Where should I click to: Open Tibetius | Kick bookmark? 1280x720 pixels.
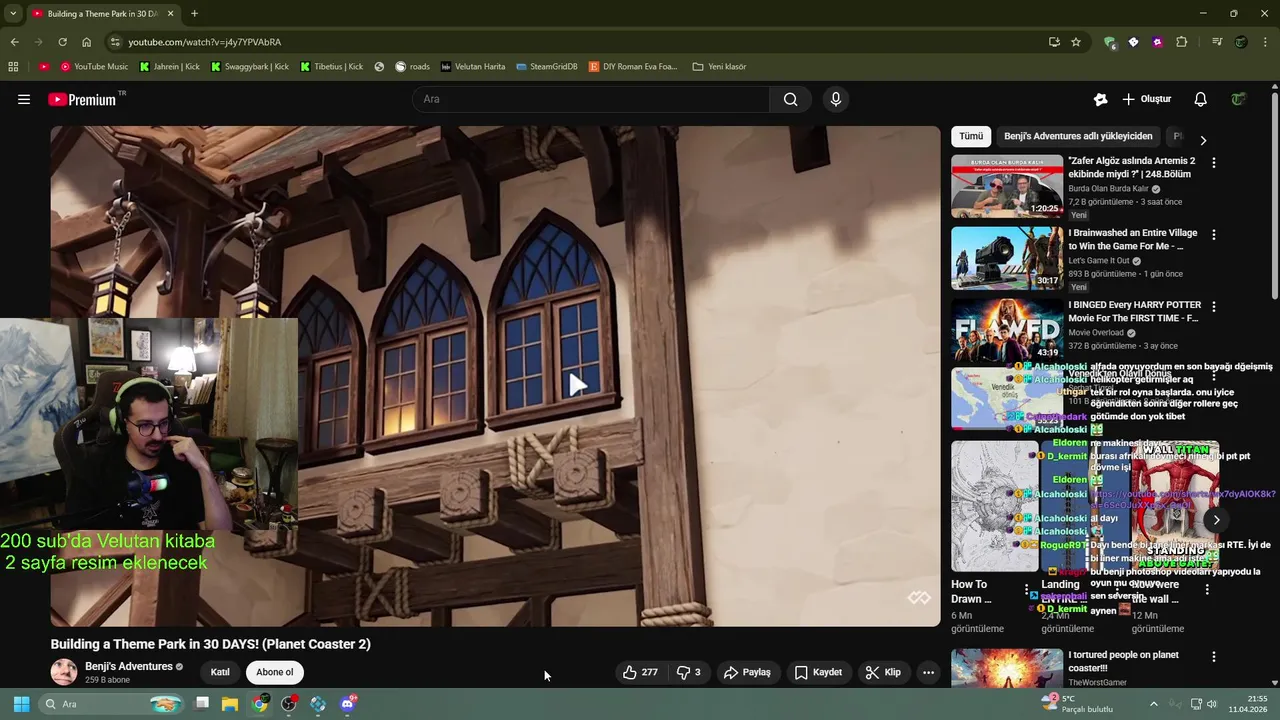(331, 67)
